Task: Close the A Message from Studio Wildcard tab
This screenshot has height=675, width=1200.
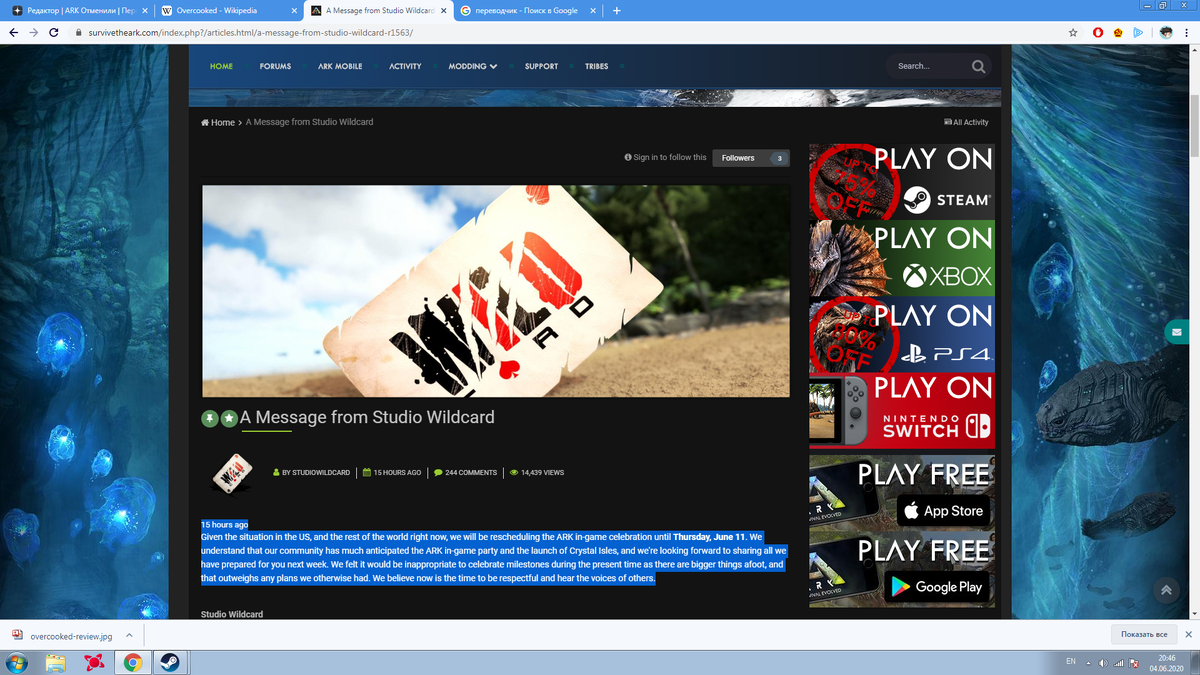Action: pyautogui.click(x=444, y=11)
